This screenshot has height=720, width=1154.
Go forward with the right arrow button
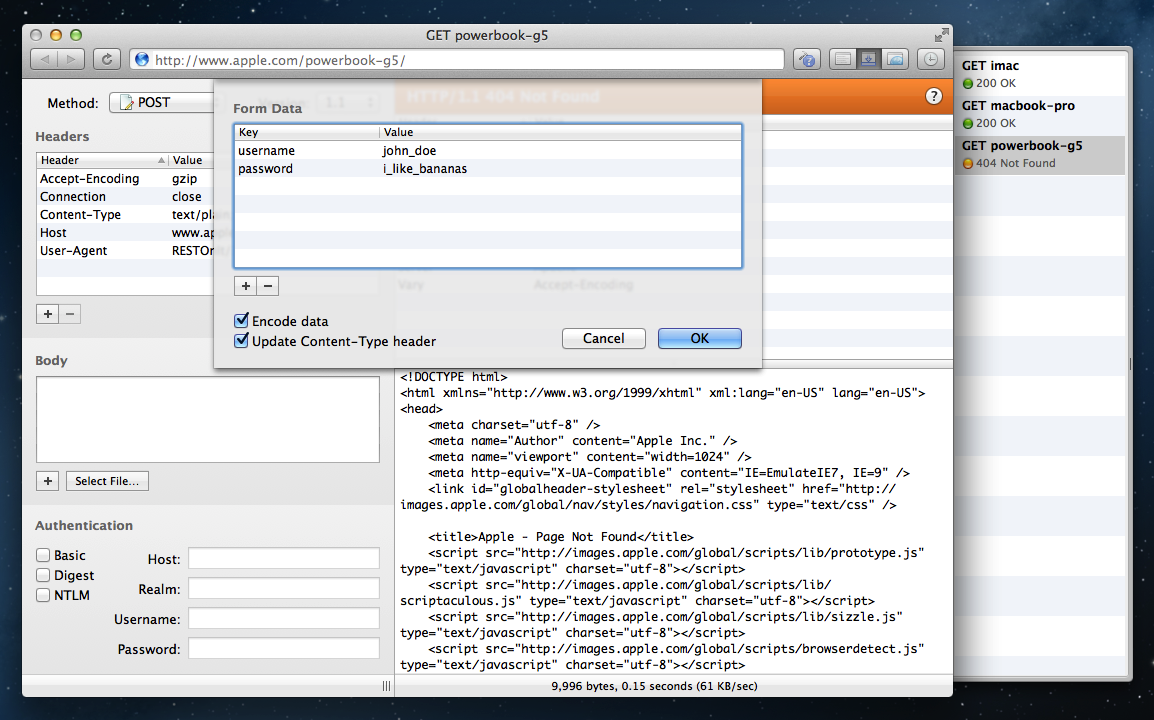click(x=70, y=59)
